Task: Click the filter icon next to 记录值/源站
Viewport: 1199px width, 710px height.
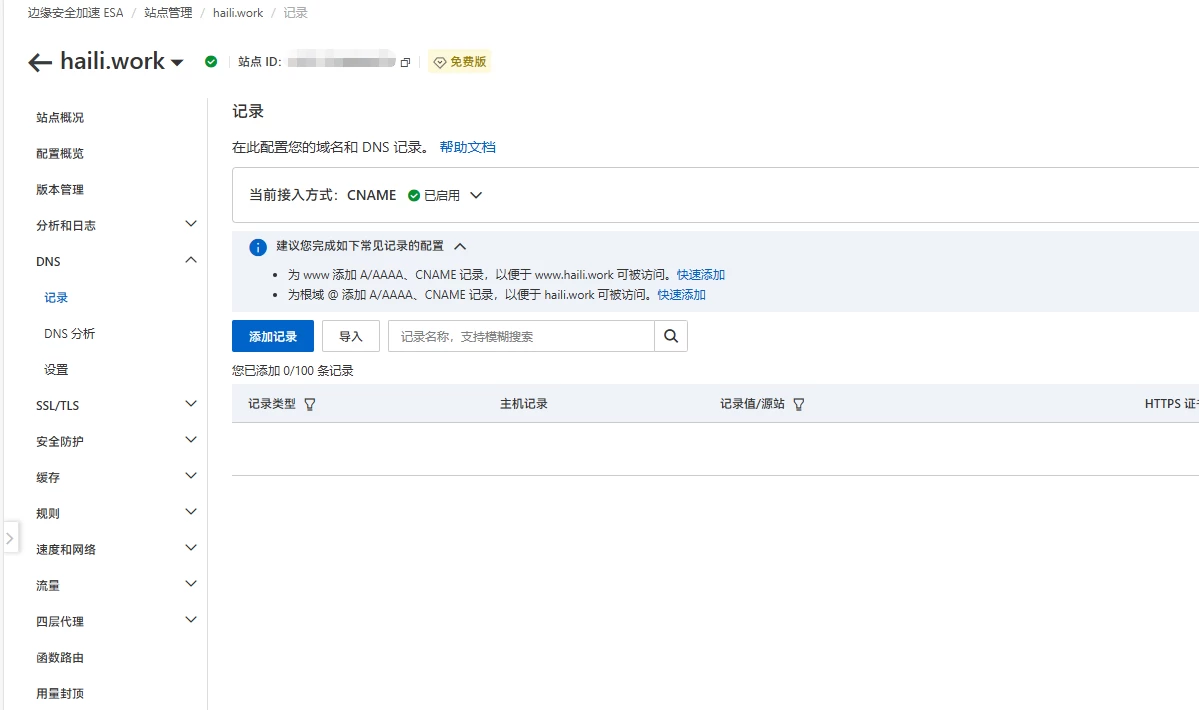Action: [x=798, y=405]
